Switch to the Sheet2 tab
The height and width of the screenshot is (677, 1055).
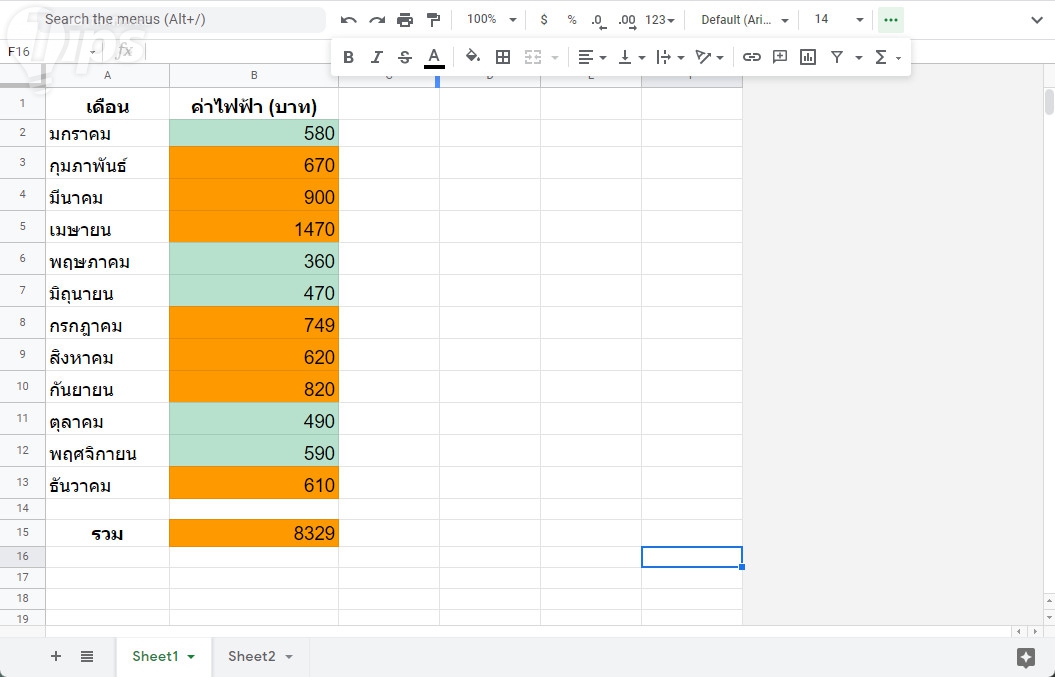[x=252, y=656]
